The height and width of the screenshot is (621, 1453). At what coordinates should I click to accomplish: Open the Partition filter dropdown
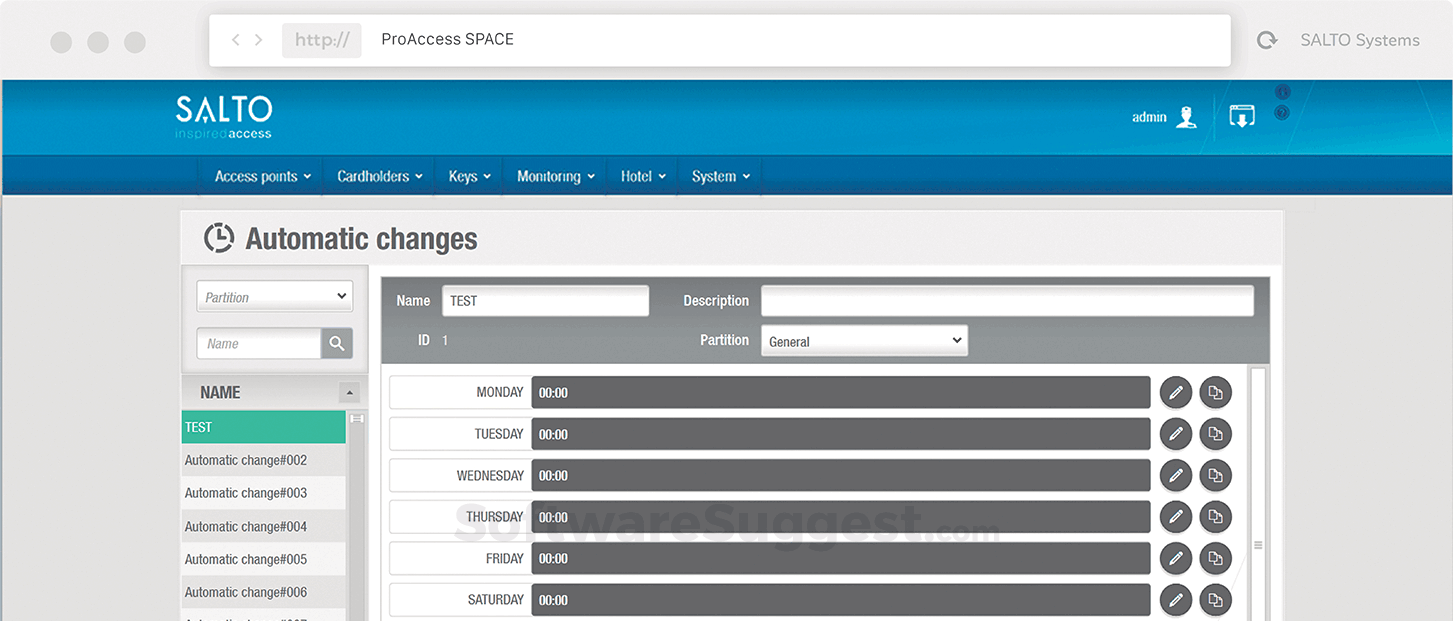274,296
